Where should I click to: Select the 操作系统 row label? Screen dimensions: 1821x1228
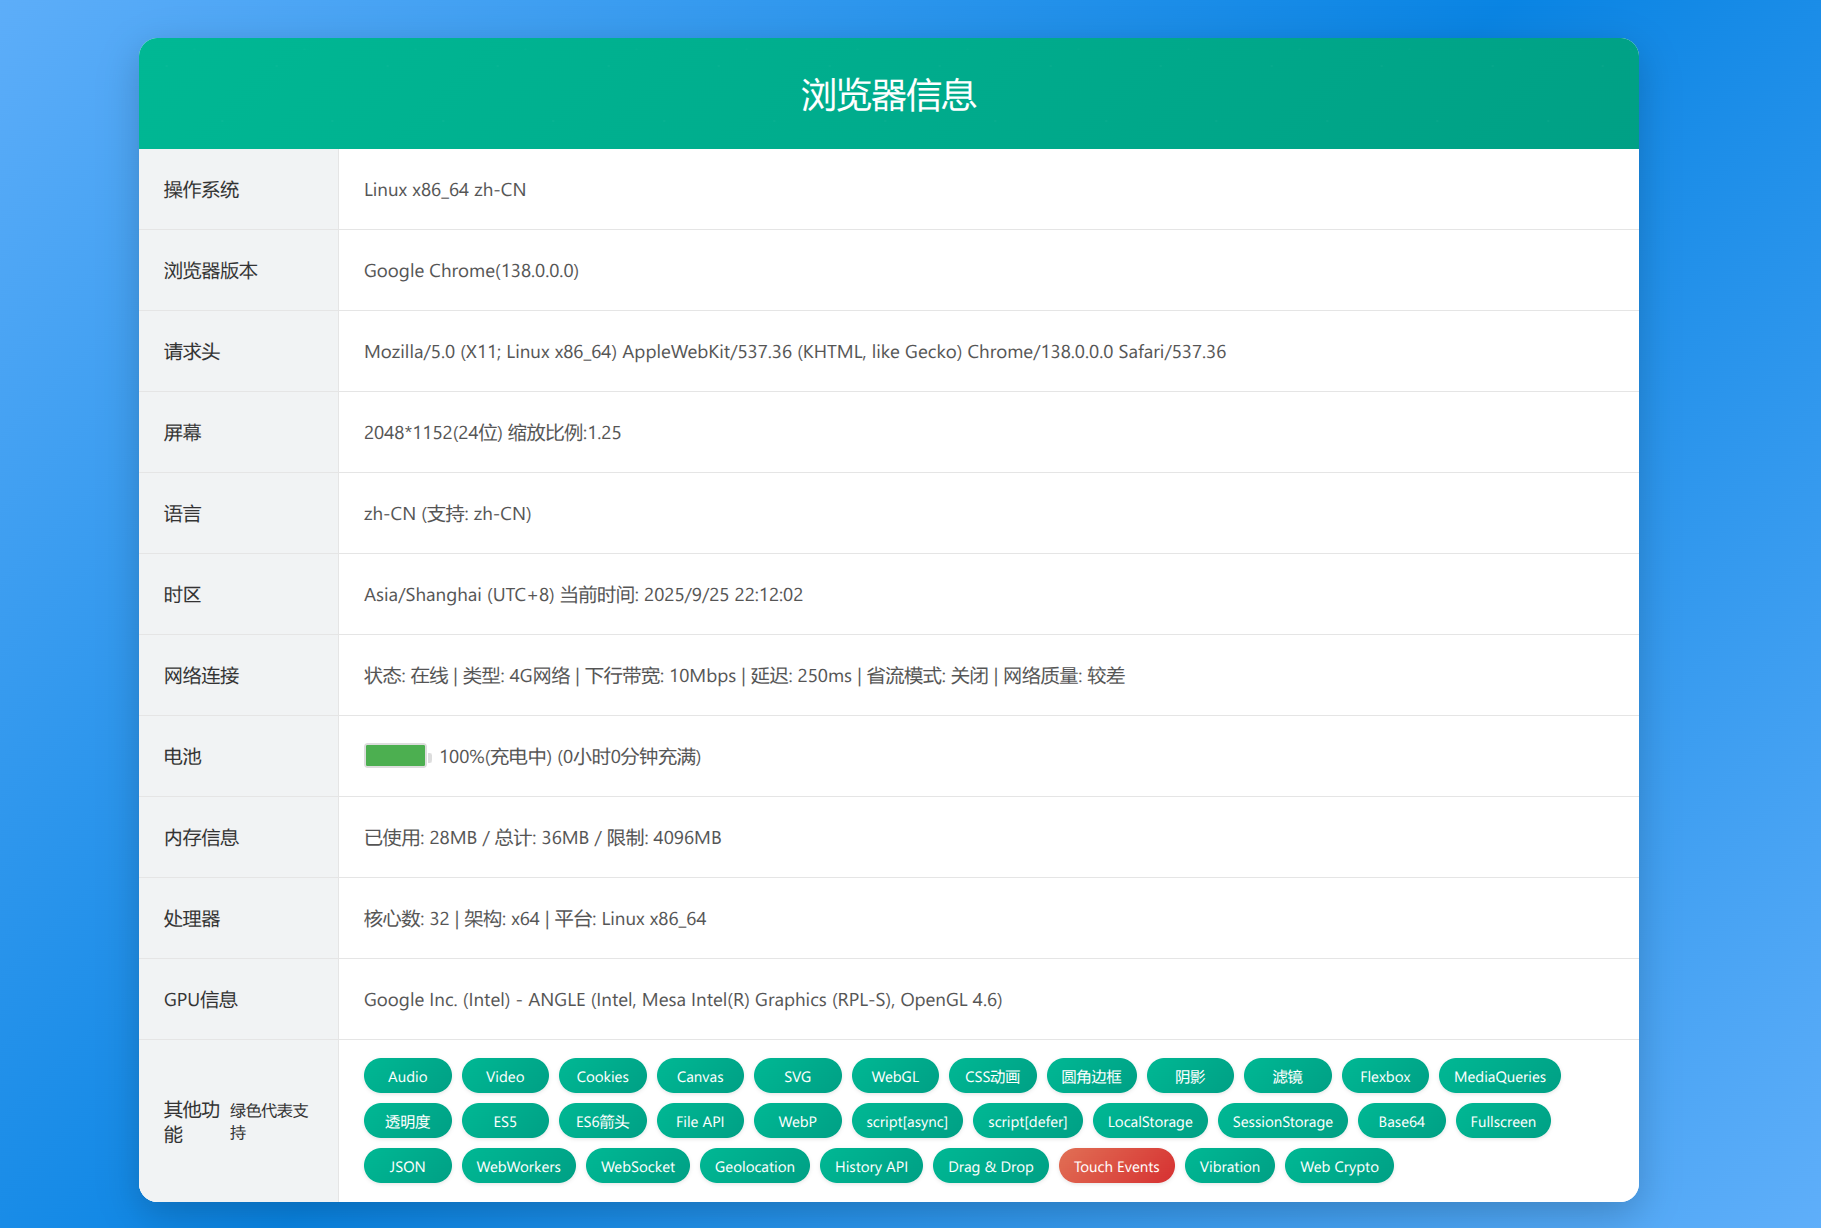201,190
